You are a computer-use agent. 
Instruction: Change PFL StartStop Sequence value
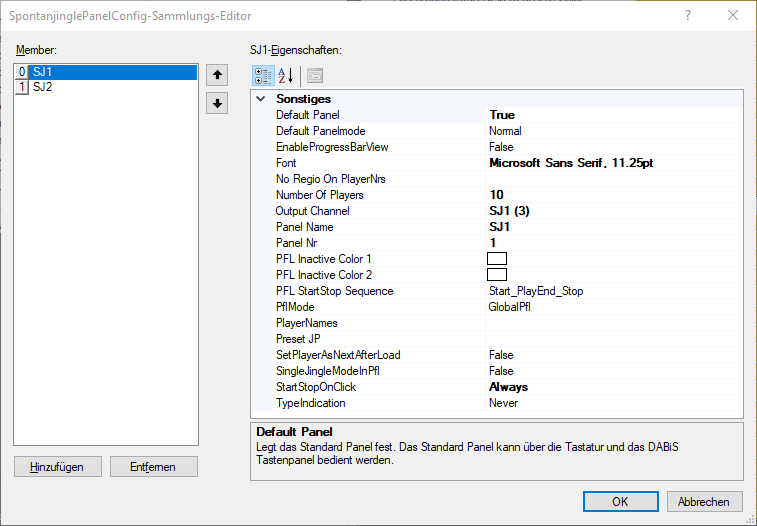click(x=614, y=291)
